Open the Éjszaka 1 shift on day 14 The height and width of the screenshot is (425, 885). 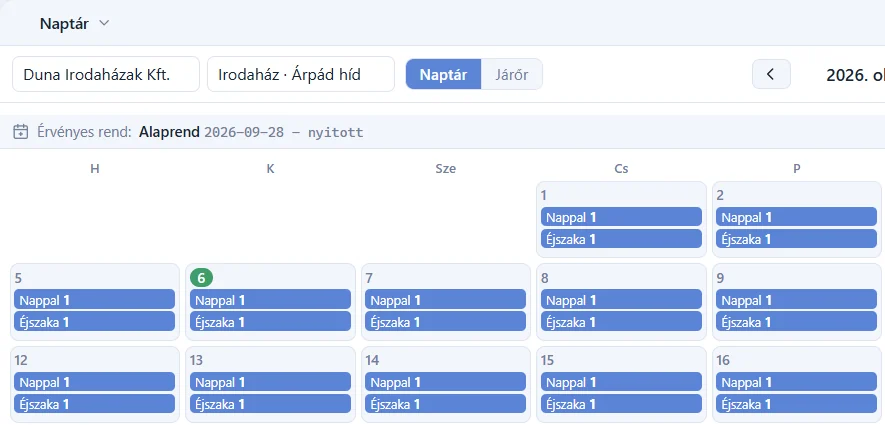tap(445, 404)
